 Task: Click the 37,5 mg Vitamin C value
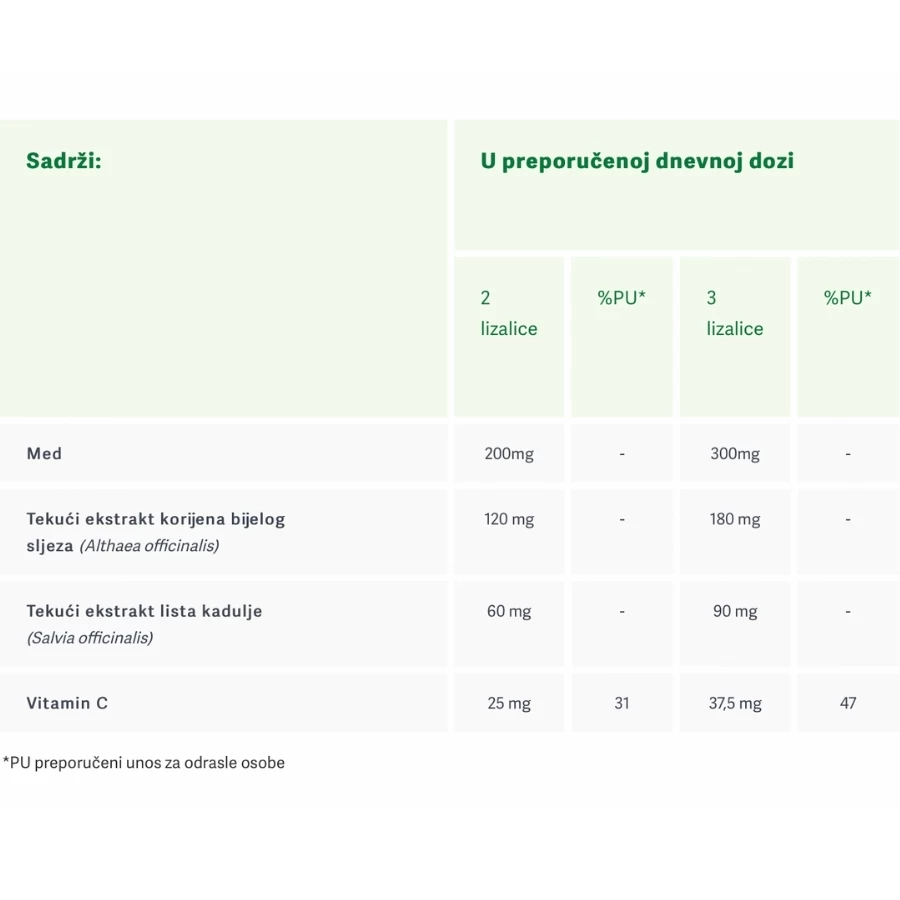click(735, 704)
